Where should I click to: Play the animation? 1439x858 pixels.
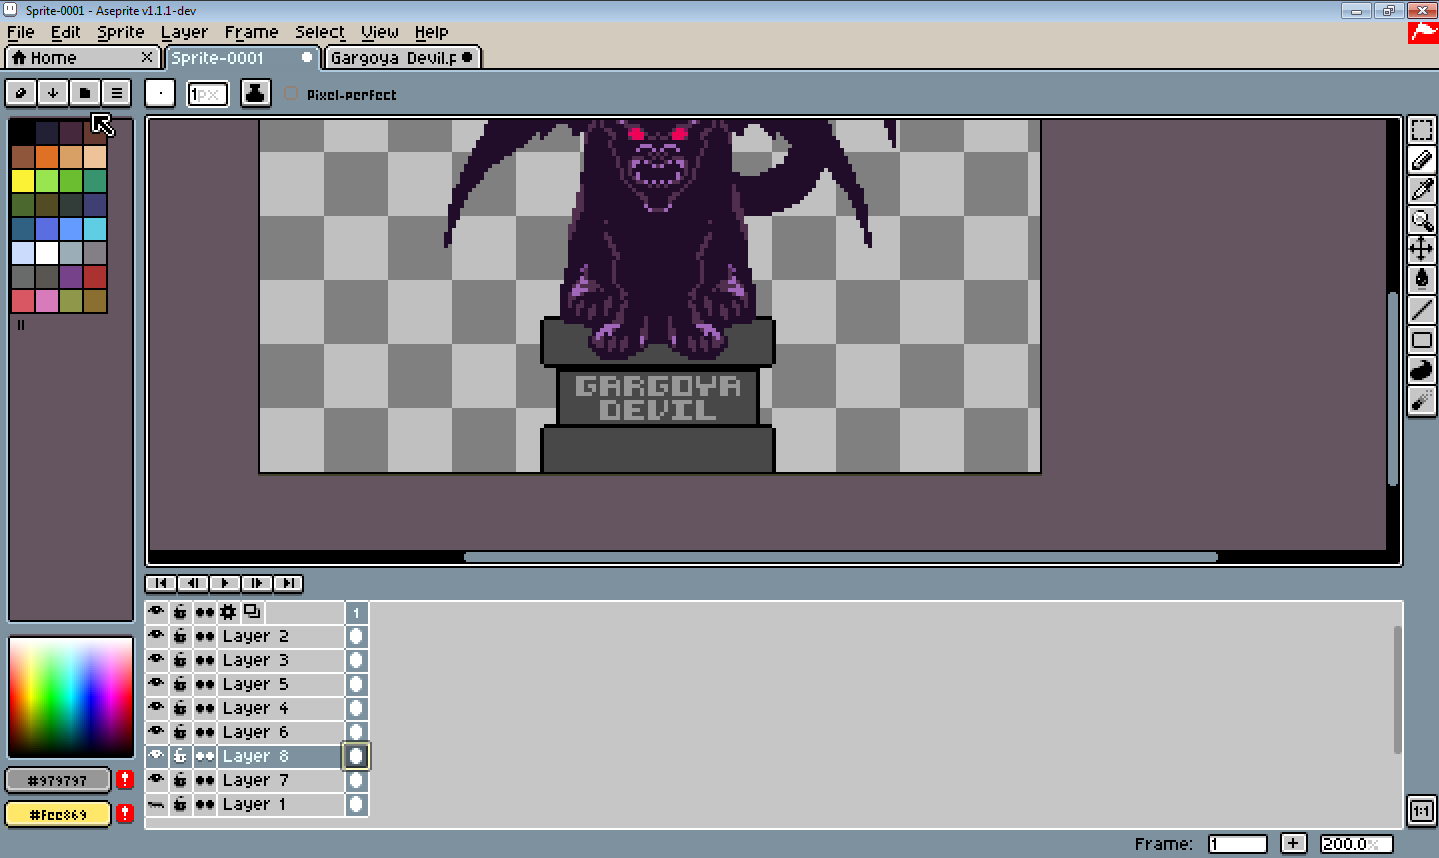pos(225,583)
